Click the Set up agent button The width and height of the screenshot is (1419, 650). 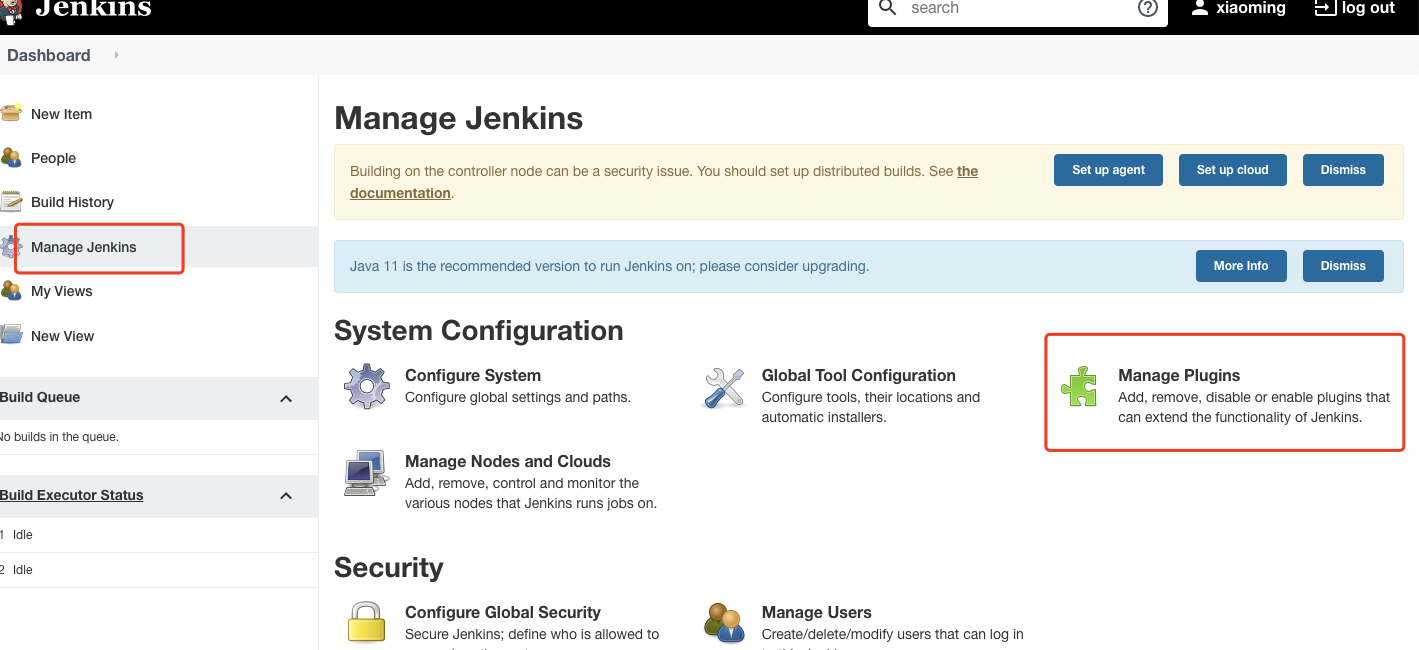(1108, 169)
